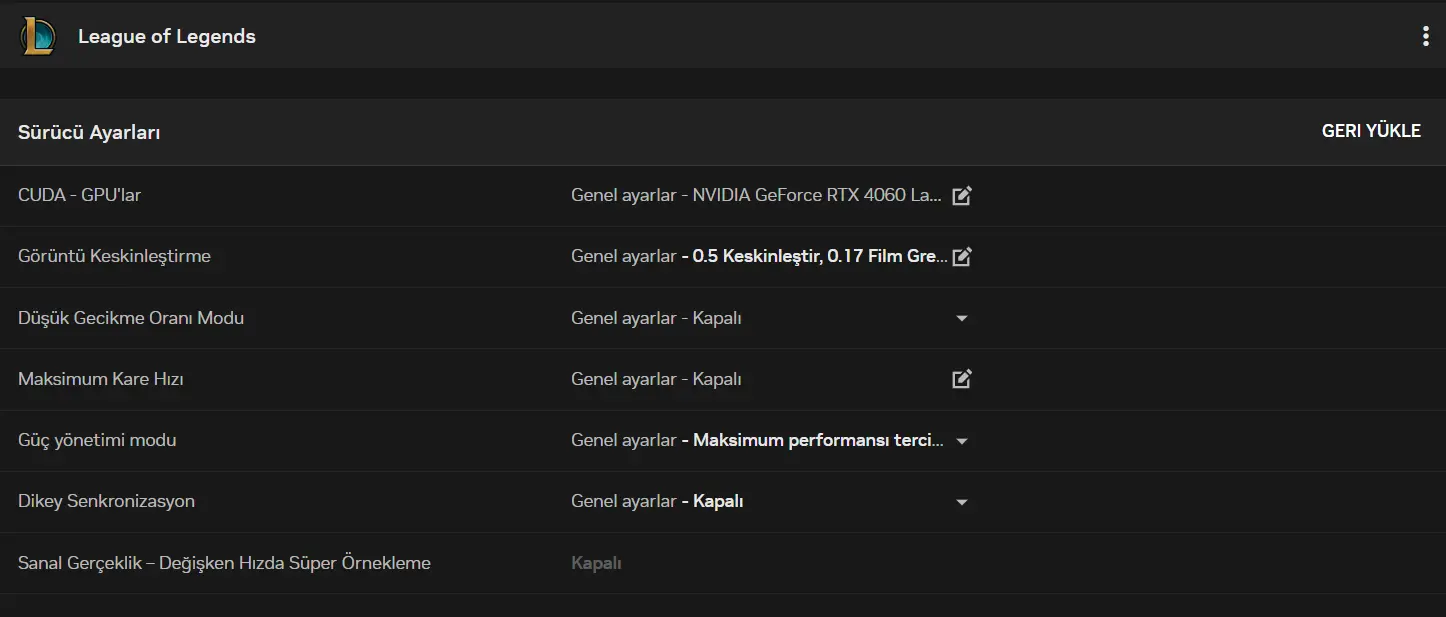Click the Kapalı value of Maksimum Kare Hızı
This screenshot has width=1446, height=617.
click(x=717, y=379)
